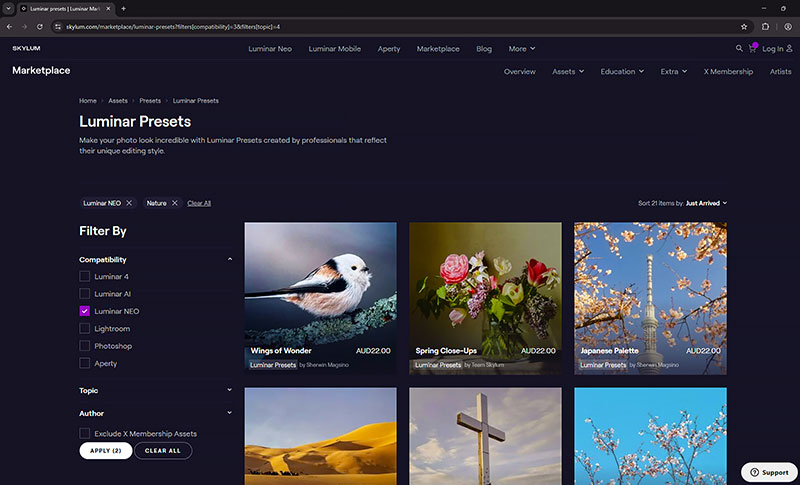Click the search magnifier icon in header
The width and height of the screenshot is (800, 485).
coord(739,48)
